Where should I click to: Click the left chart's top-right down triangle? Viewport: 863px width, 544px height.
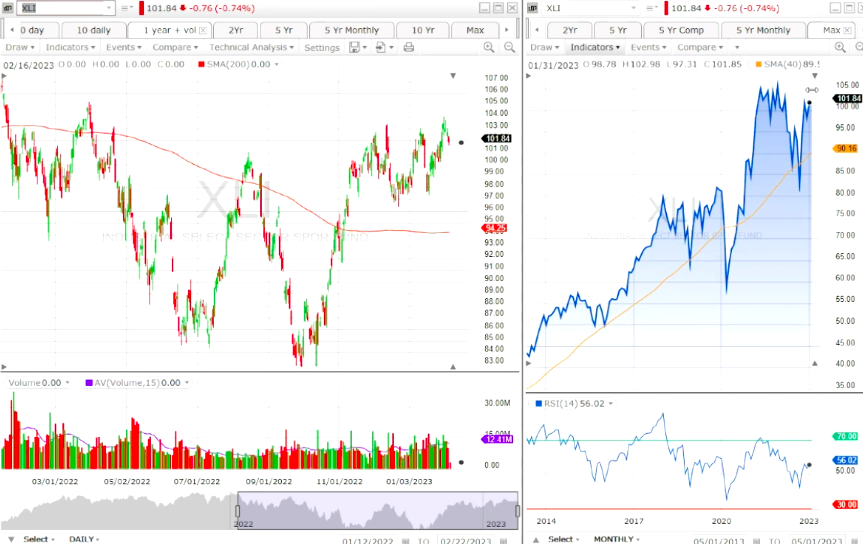[x=453, y=75]
